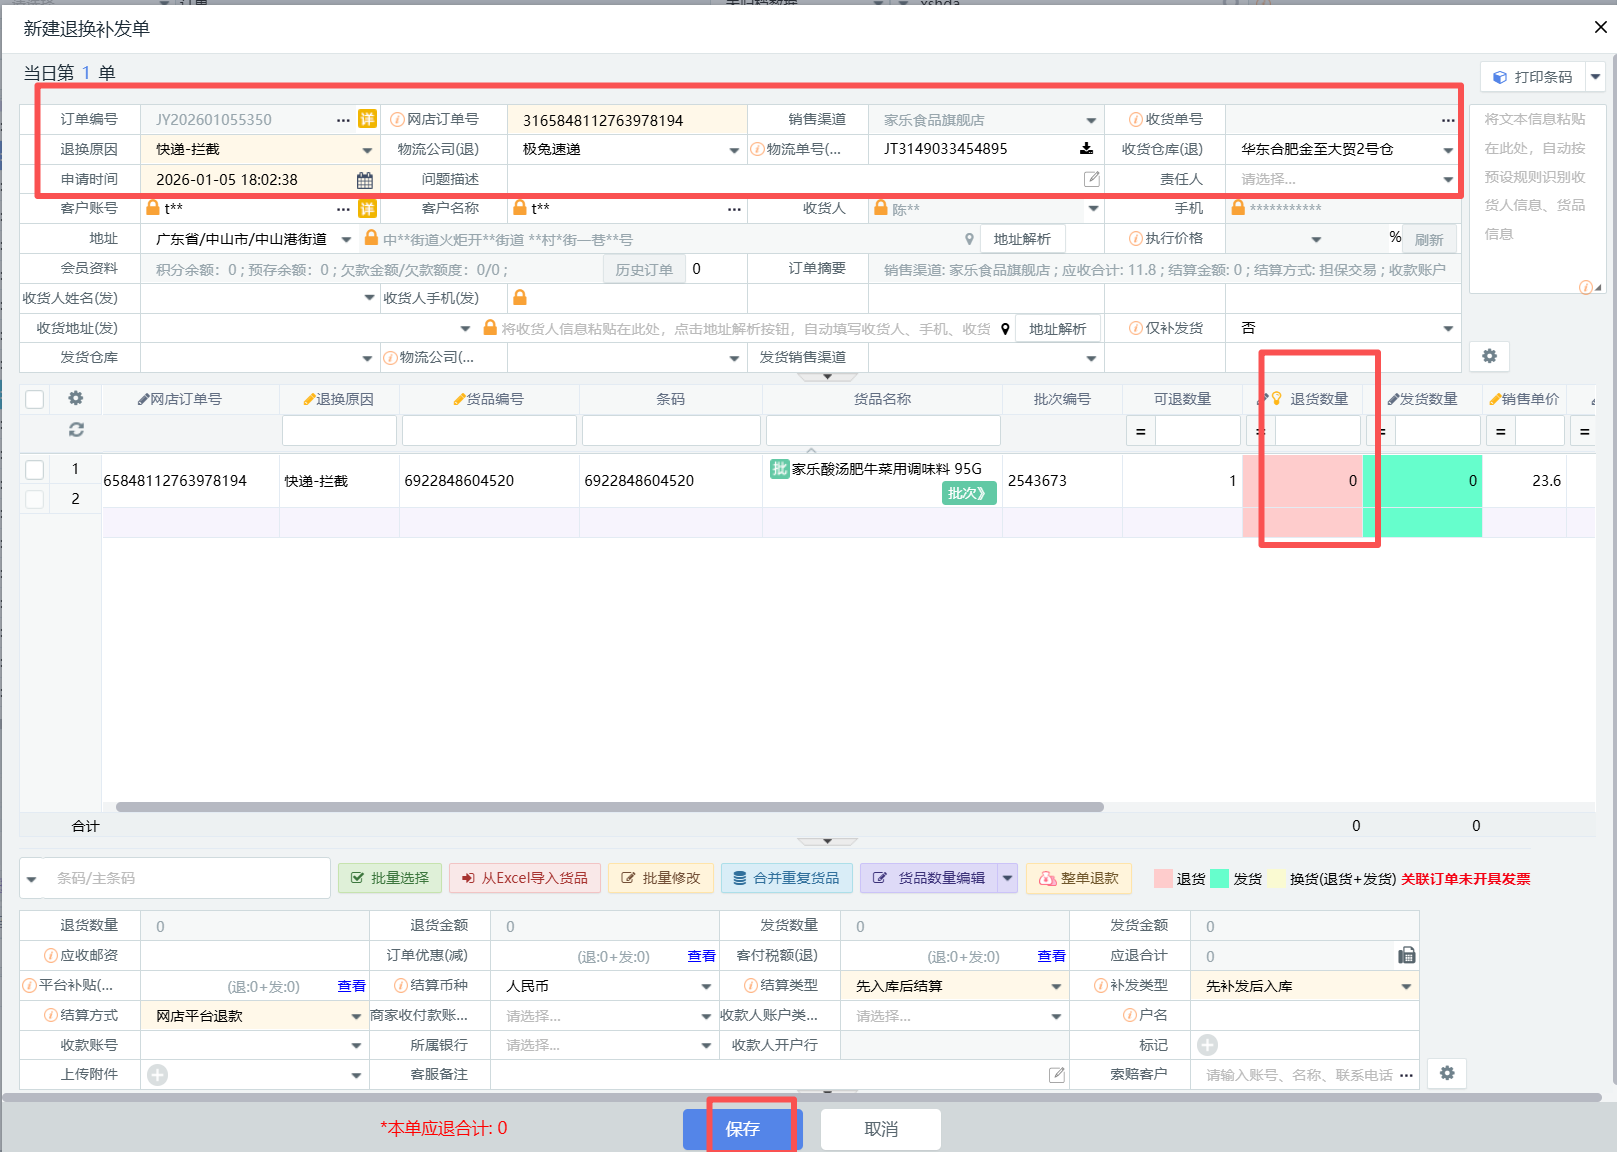Add a mark with the 标记 plus icon
The width and height of the screenshot is (1617, 1152).
point(1208,1045)
